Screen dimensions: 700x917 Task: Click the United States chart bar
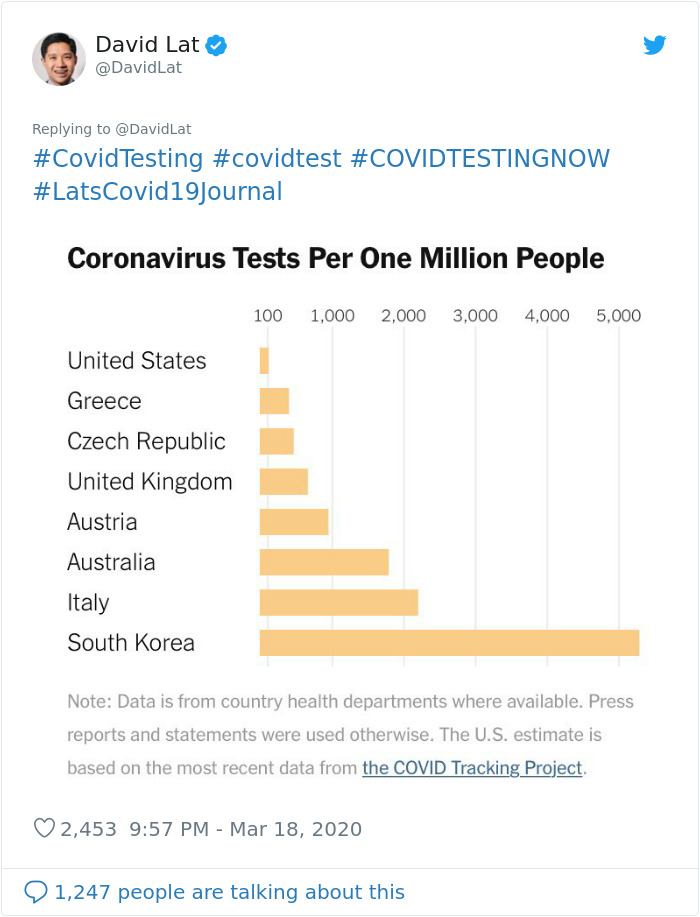click(x=263, y=359)
